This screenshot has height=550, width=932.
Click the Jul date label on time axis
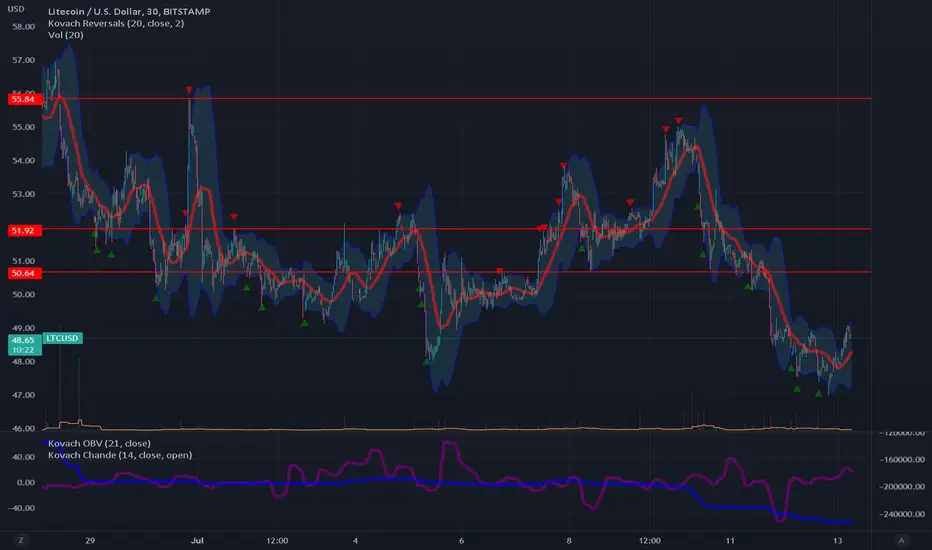pyautogui.click(x=197, y=540)
